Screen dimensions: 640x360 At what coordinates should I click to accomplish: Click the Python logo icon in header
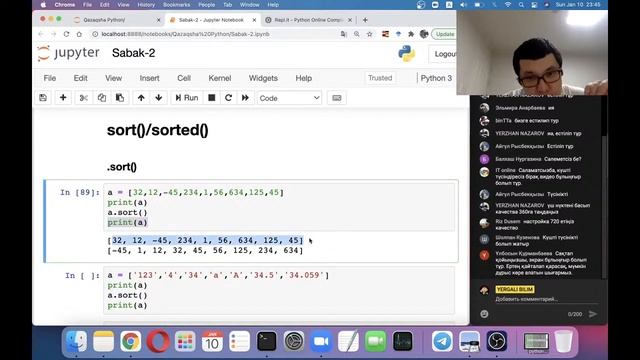pyautogui.click(x=407, y=54)
